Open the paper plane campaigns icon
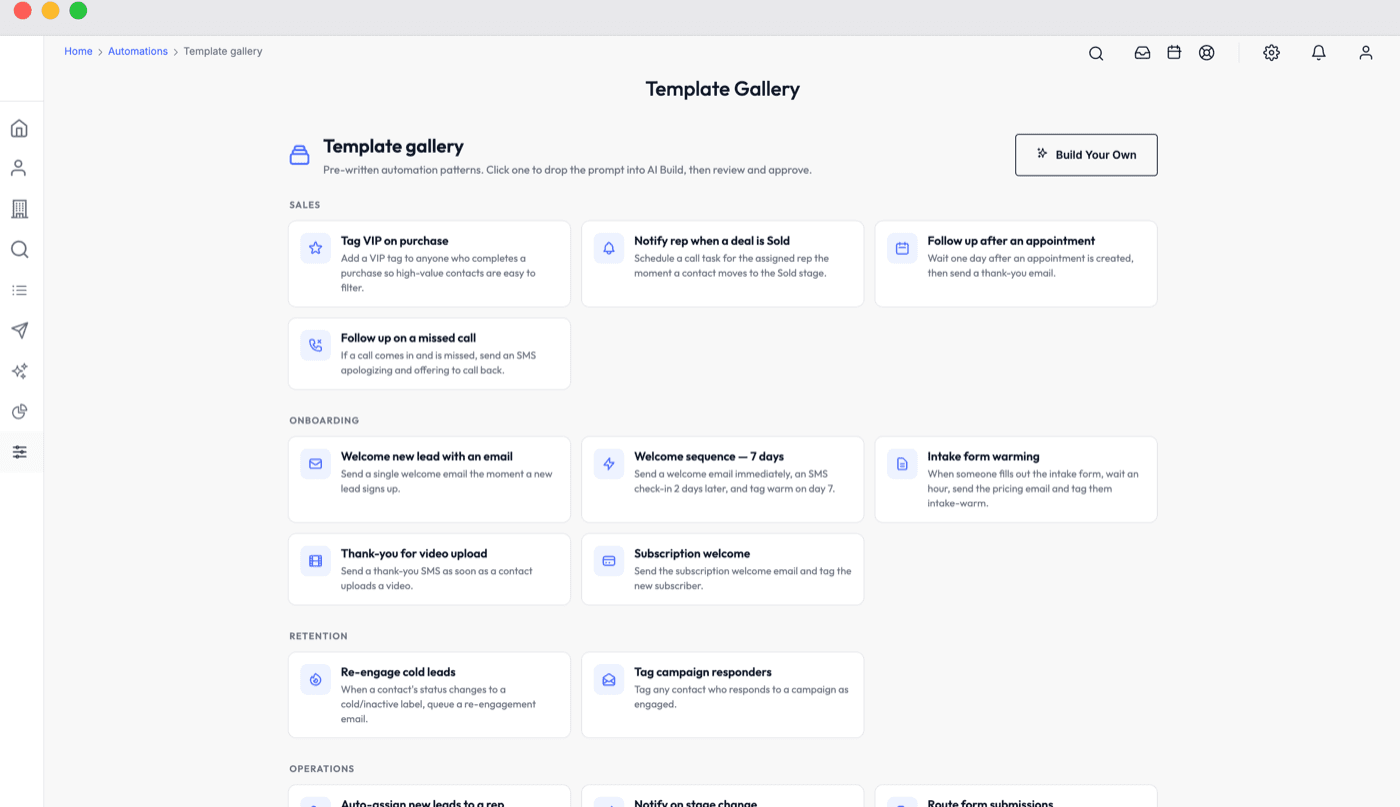Viewport: 1400px width, 807px height. 19,330
